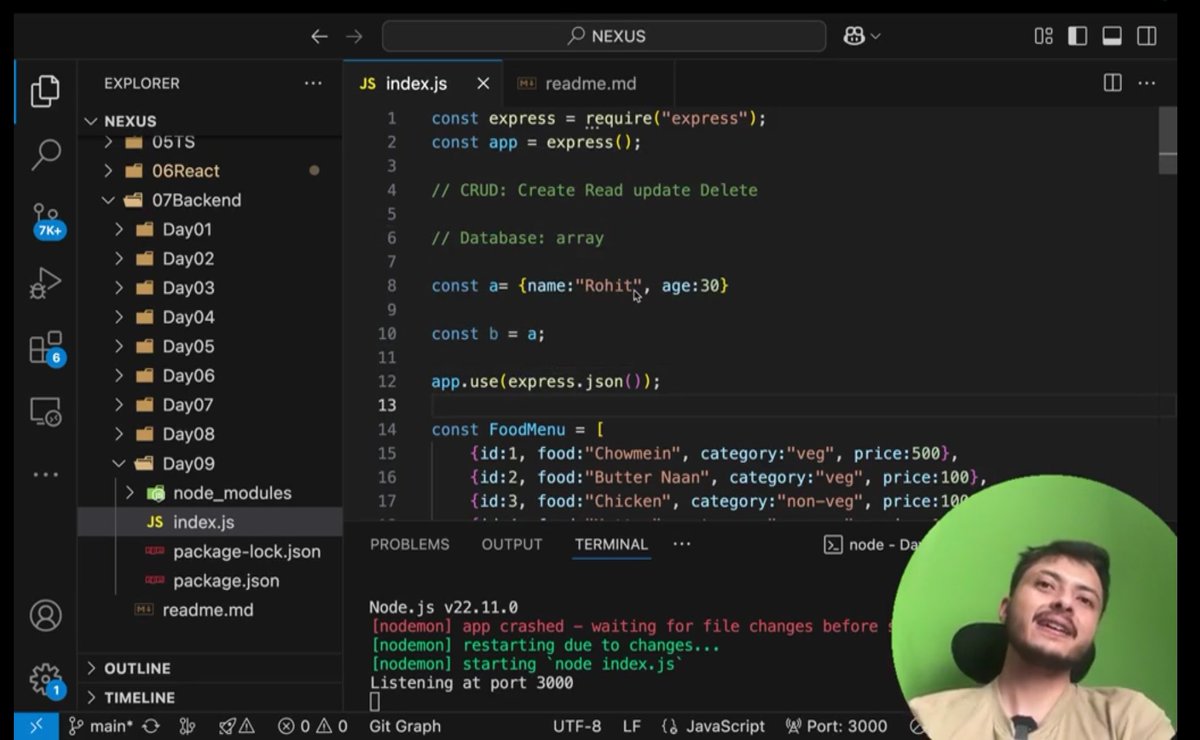This screenshot has width=1200, height=740.
Task: Open the Run and Debug panel
Action: 44,283
